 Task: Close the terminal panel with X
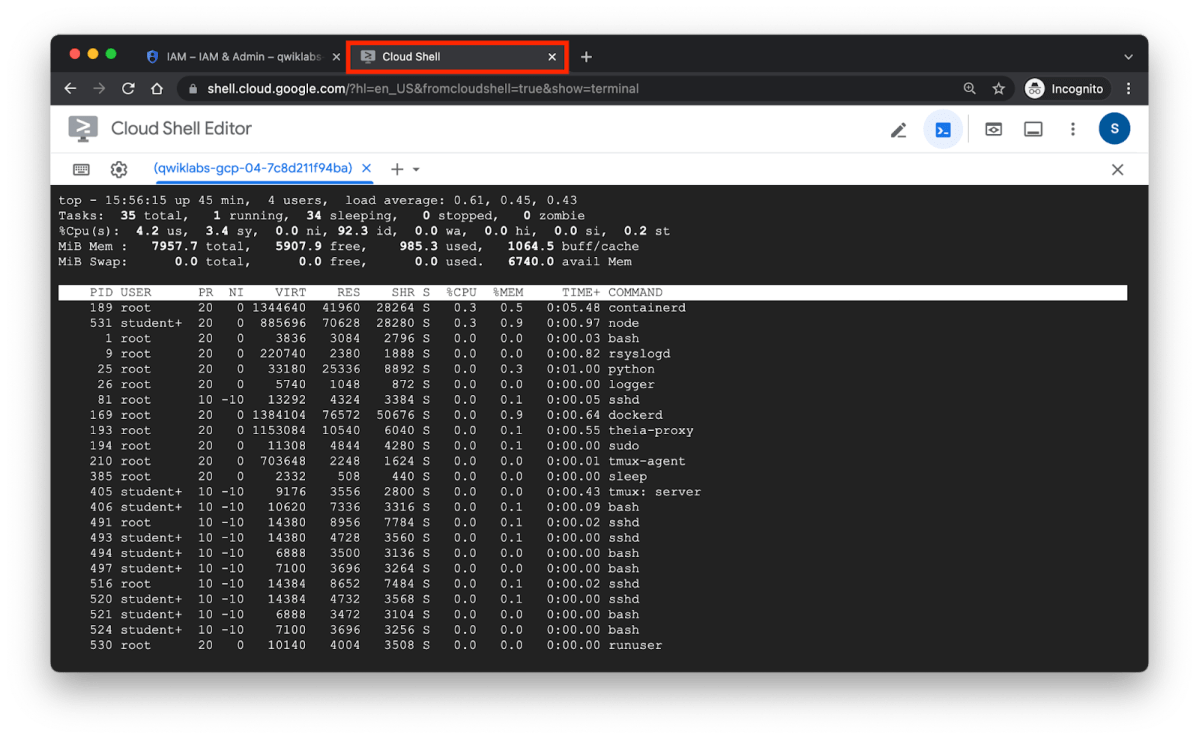point(1117,169)
